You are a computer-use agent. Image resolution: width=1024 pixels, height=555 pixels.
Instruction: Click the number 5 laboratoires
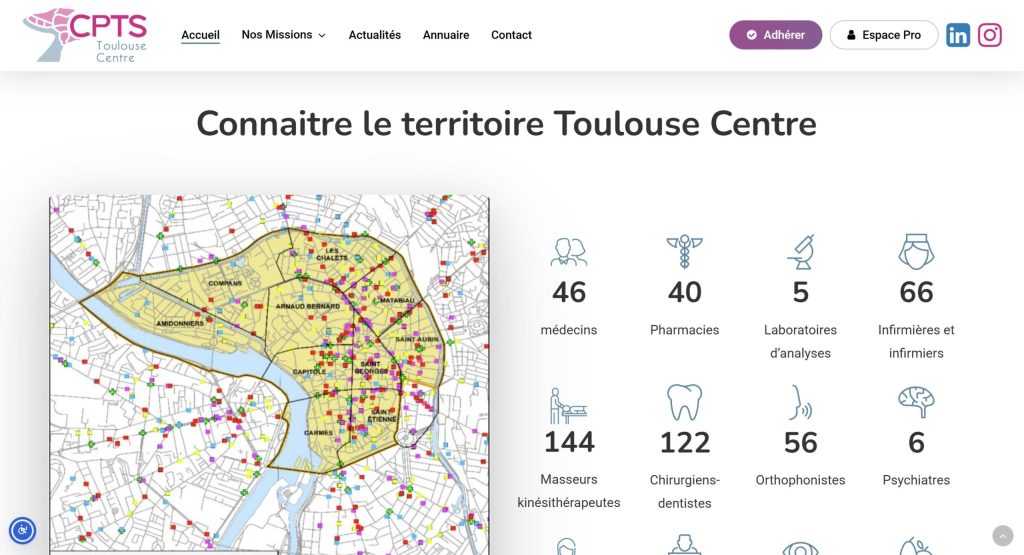pyautogui.click(x=801, y=292)
